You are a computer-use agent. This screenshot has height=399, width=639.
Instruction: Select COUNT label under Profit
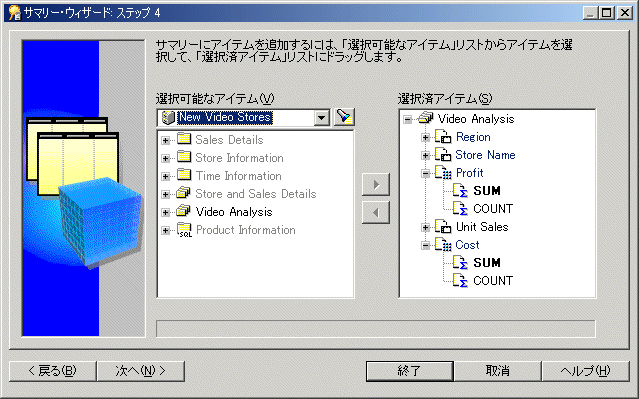pos(493,209)
